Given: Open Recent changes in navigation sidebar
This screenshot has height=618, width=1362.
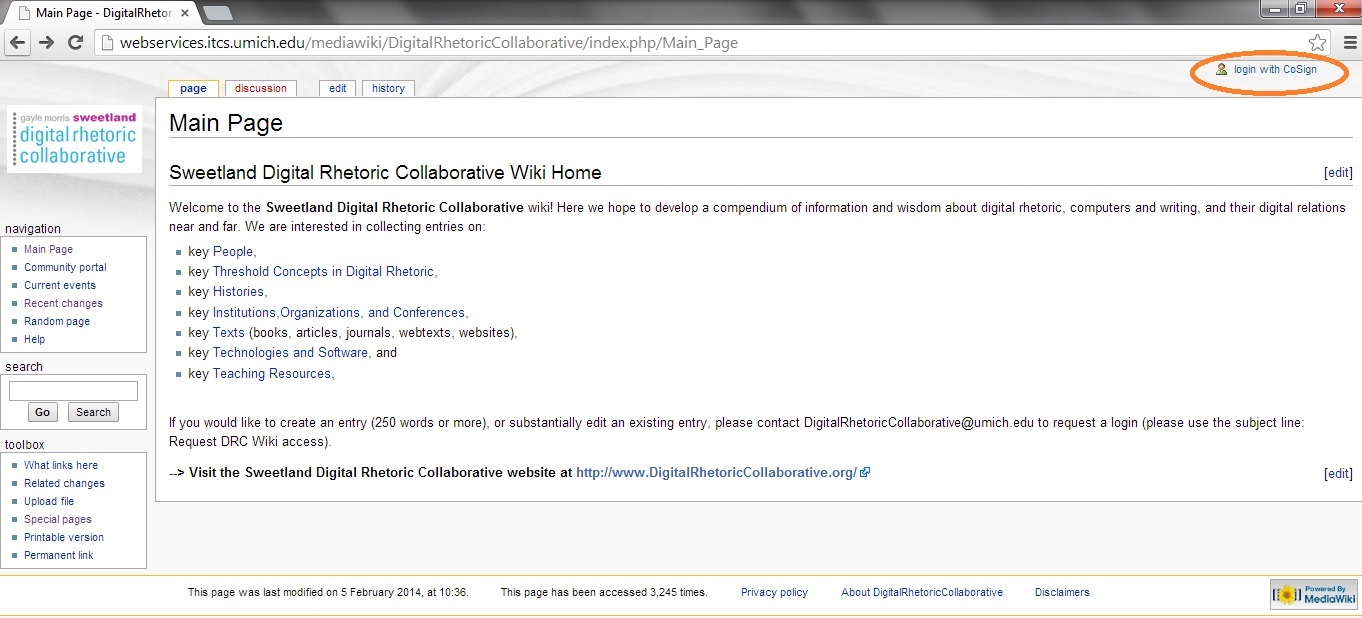Looking at the screenshot, I should pos(63,303).
